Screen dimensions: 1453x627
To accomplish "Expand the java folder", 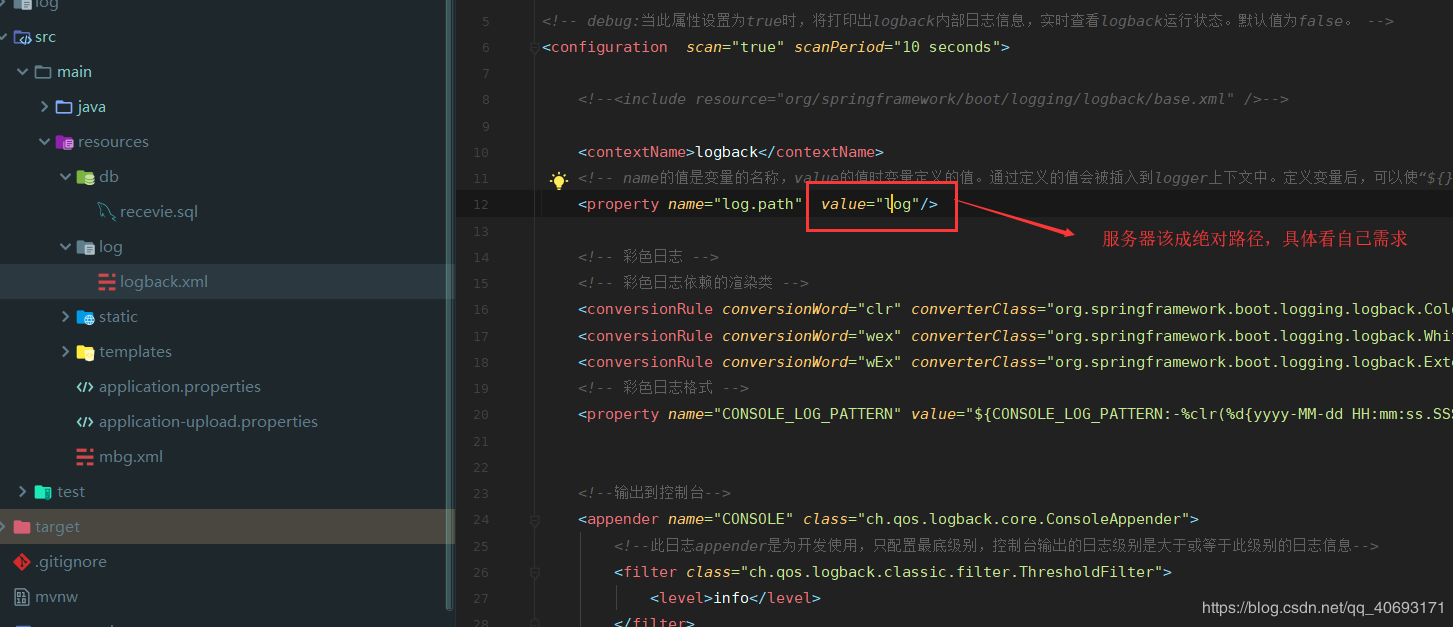I will 44,107.
